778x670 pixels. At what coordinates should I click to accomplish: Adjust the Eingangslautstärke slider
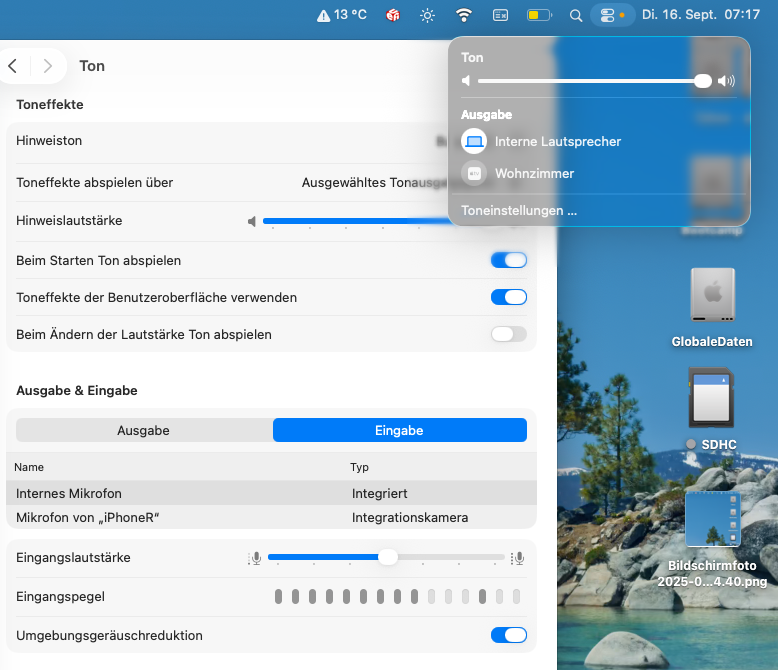(x=386, y=557)
